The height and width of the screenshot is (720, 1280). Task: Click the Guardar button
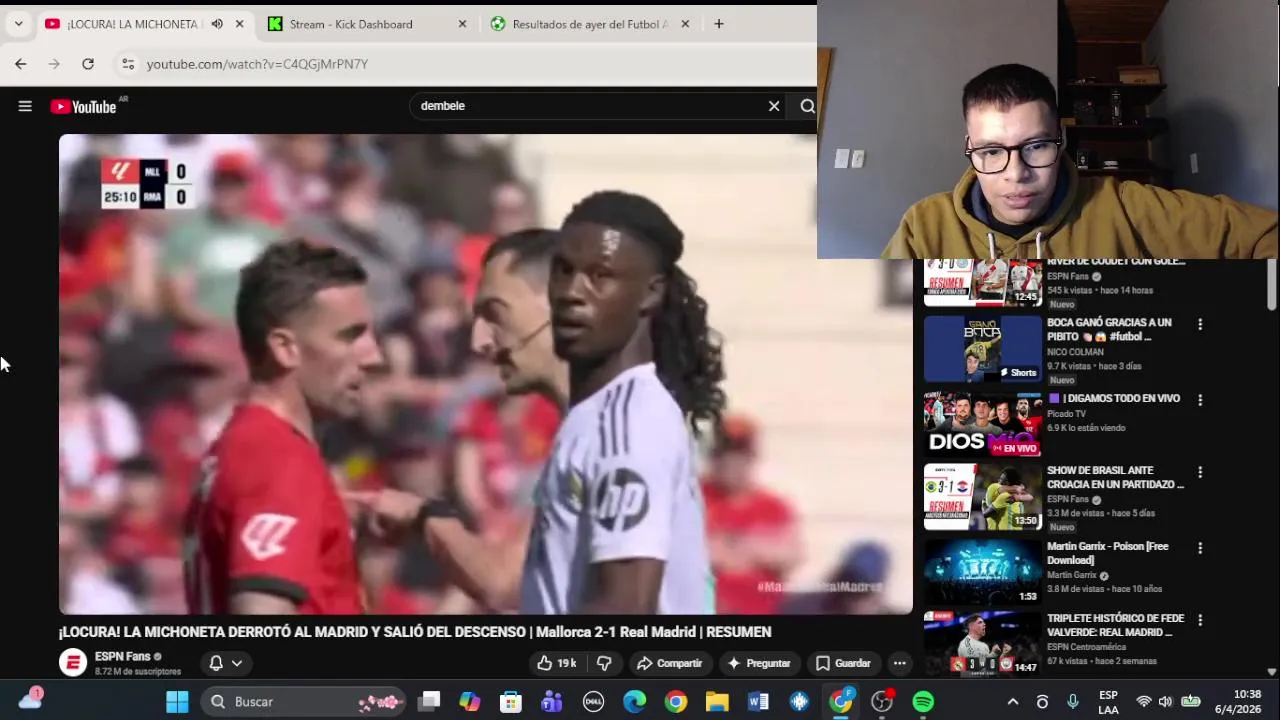[842, 663]
